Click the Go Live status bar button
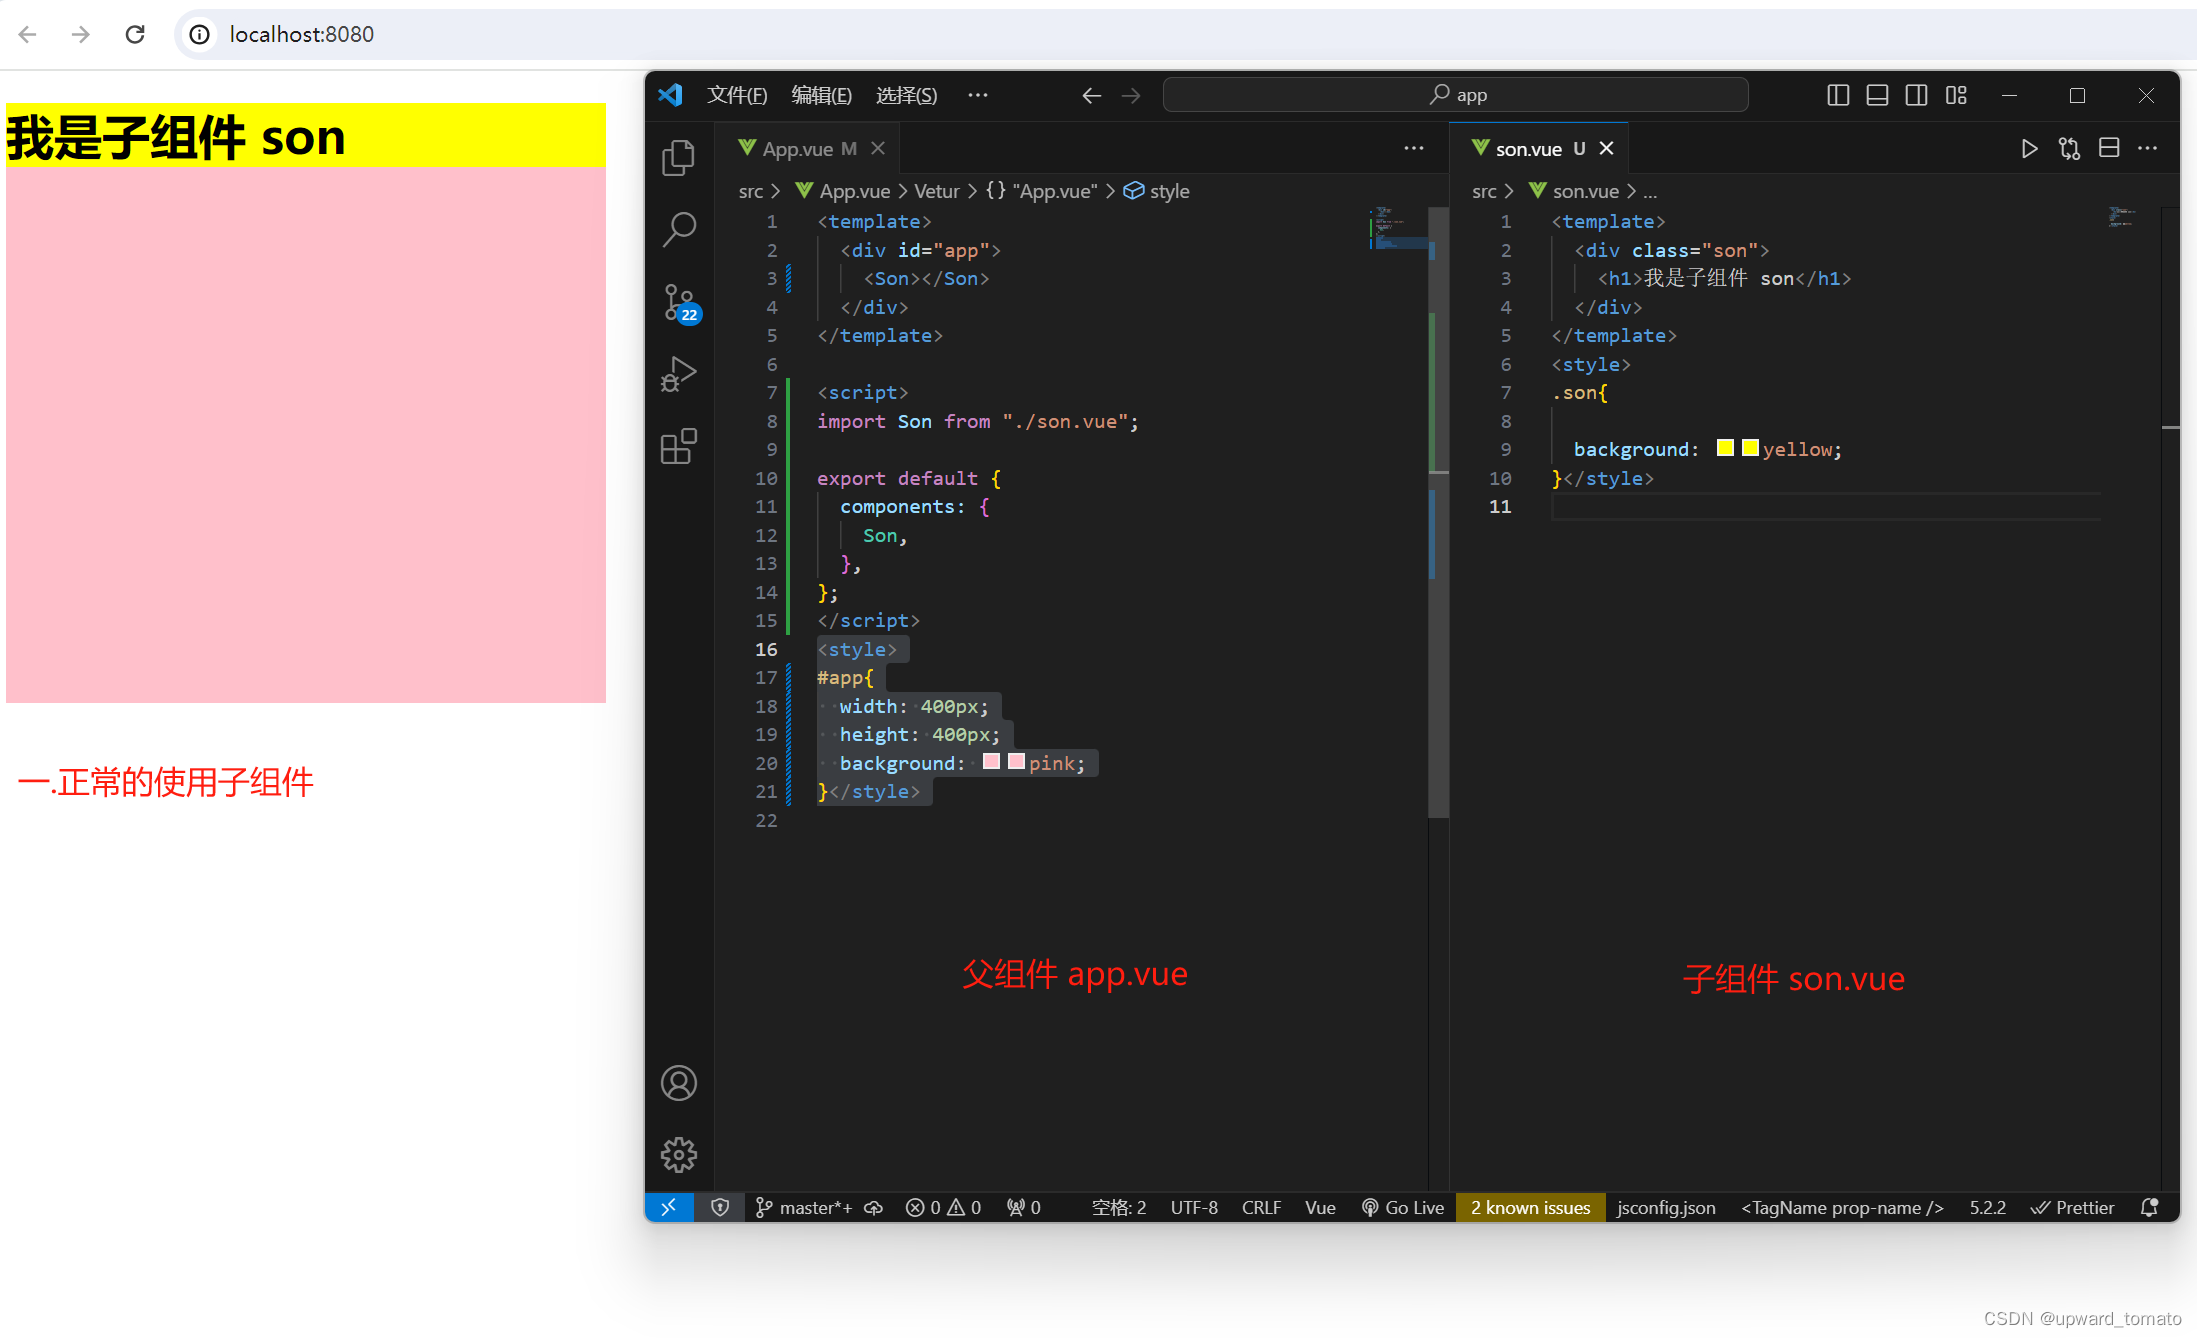The height and width of the screenshot is (1338, 2197). tap(1401, 1208)
